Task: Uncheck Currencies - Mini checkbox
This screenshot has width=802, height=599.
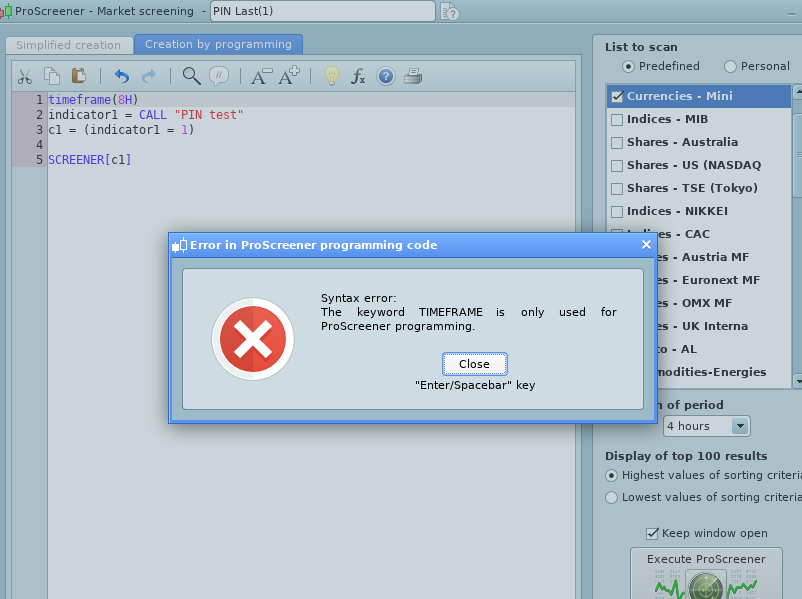Action: 617,96
